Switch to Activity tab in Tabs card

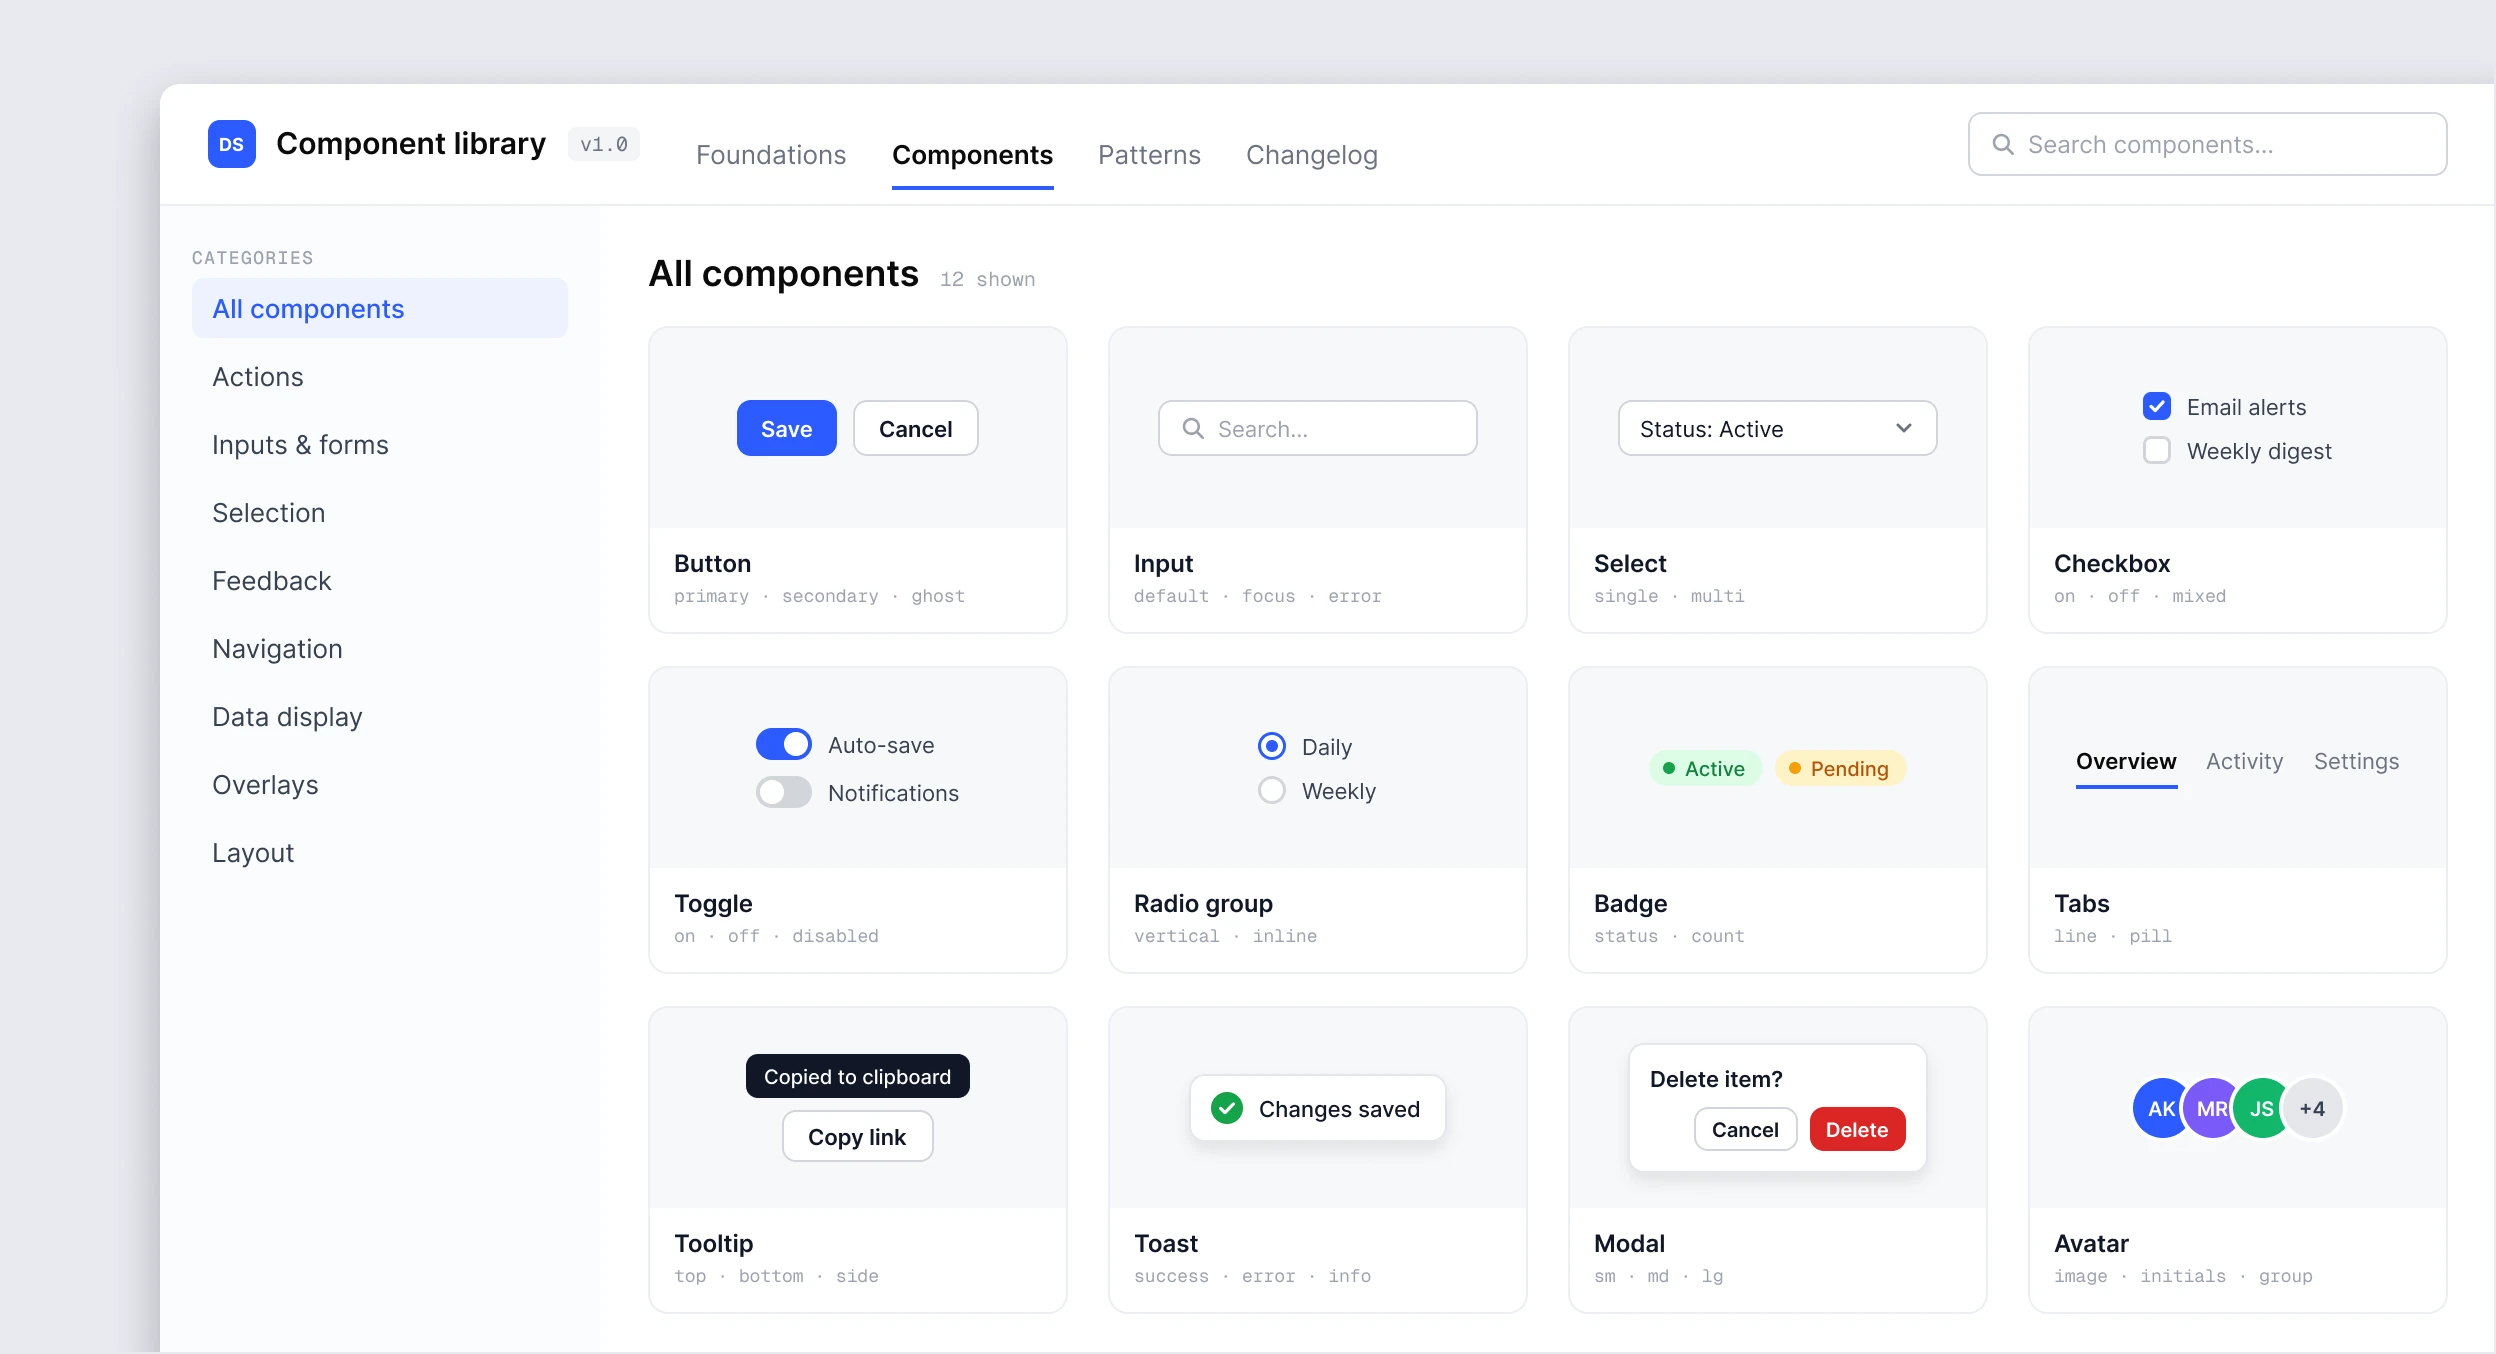tap(2244, 761)
